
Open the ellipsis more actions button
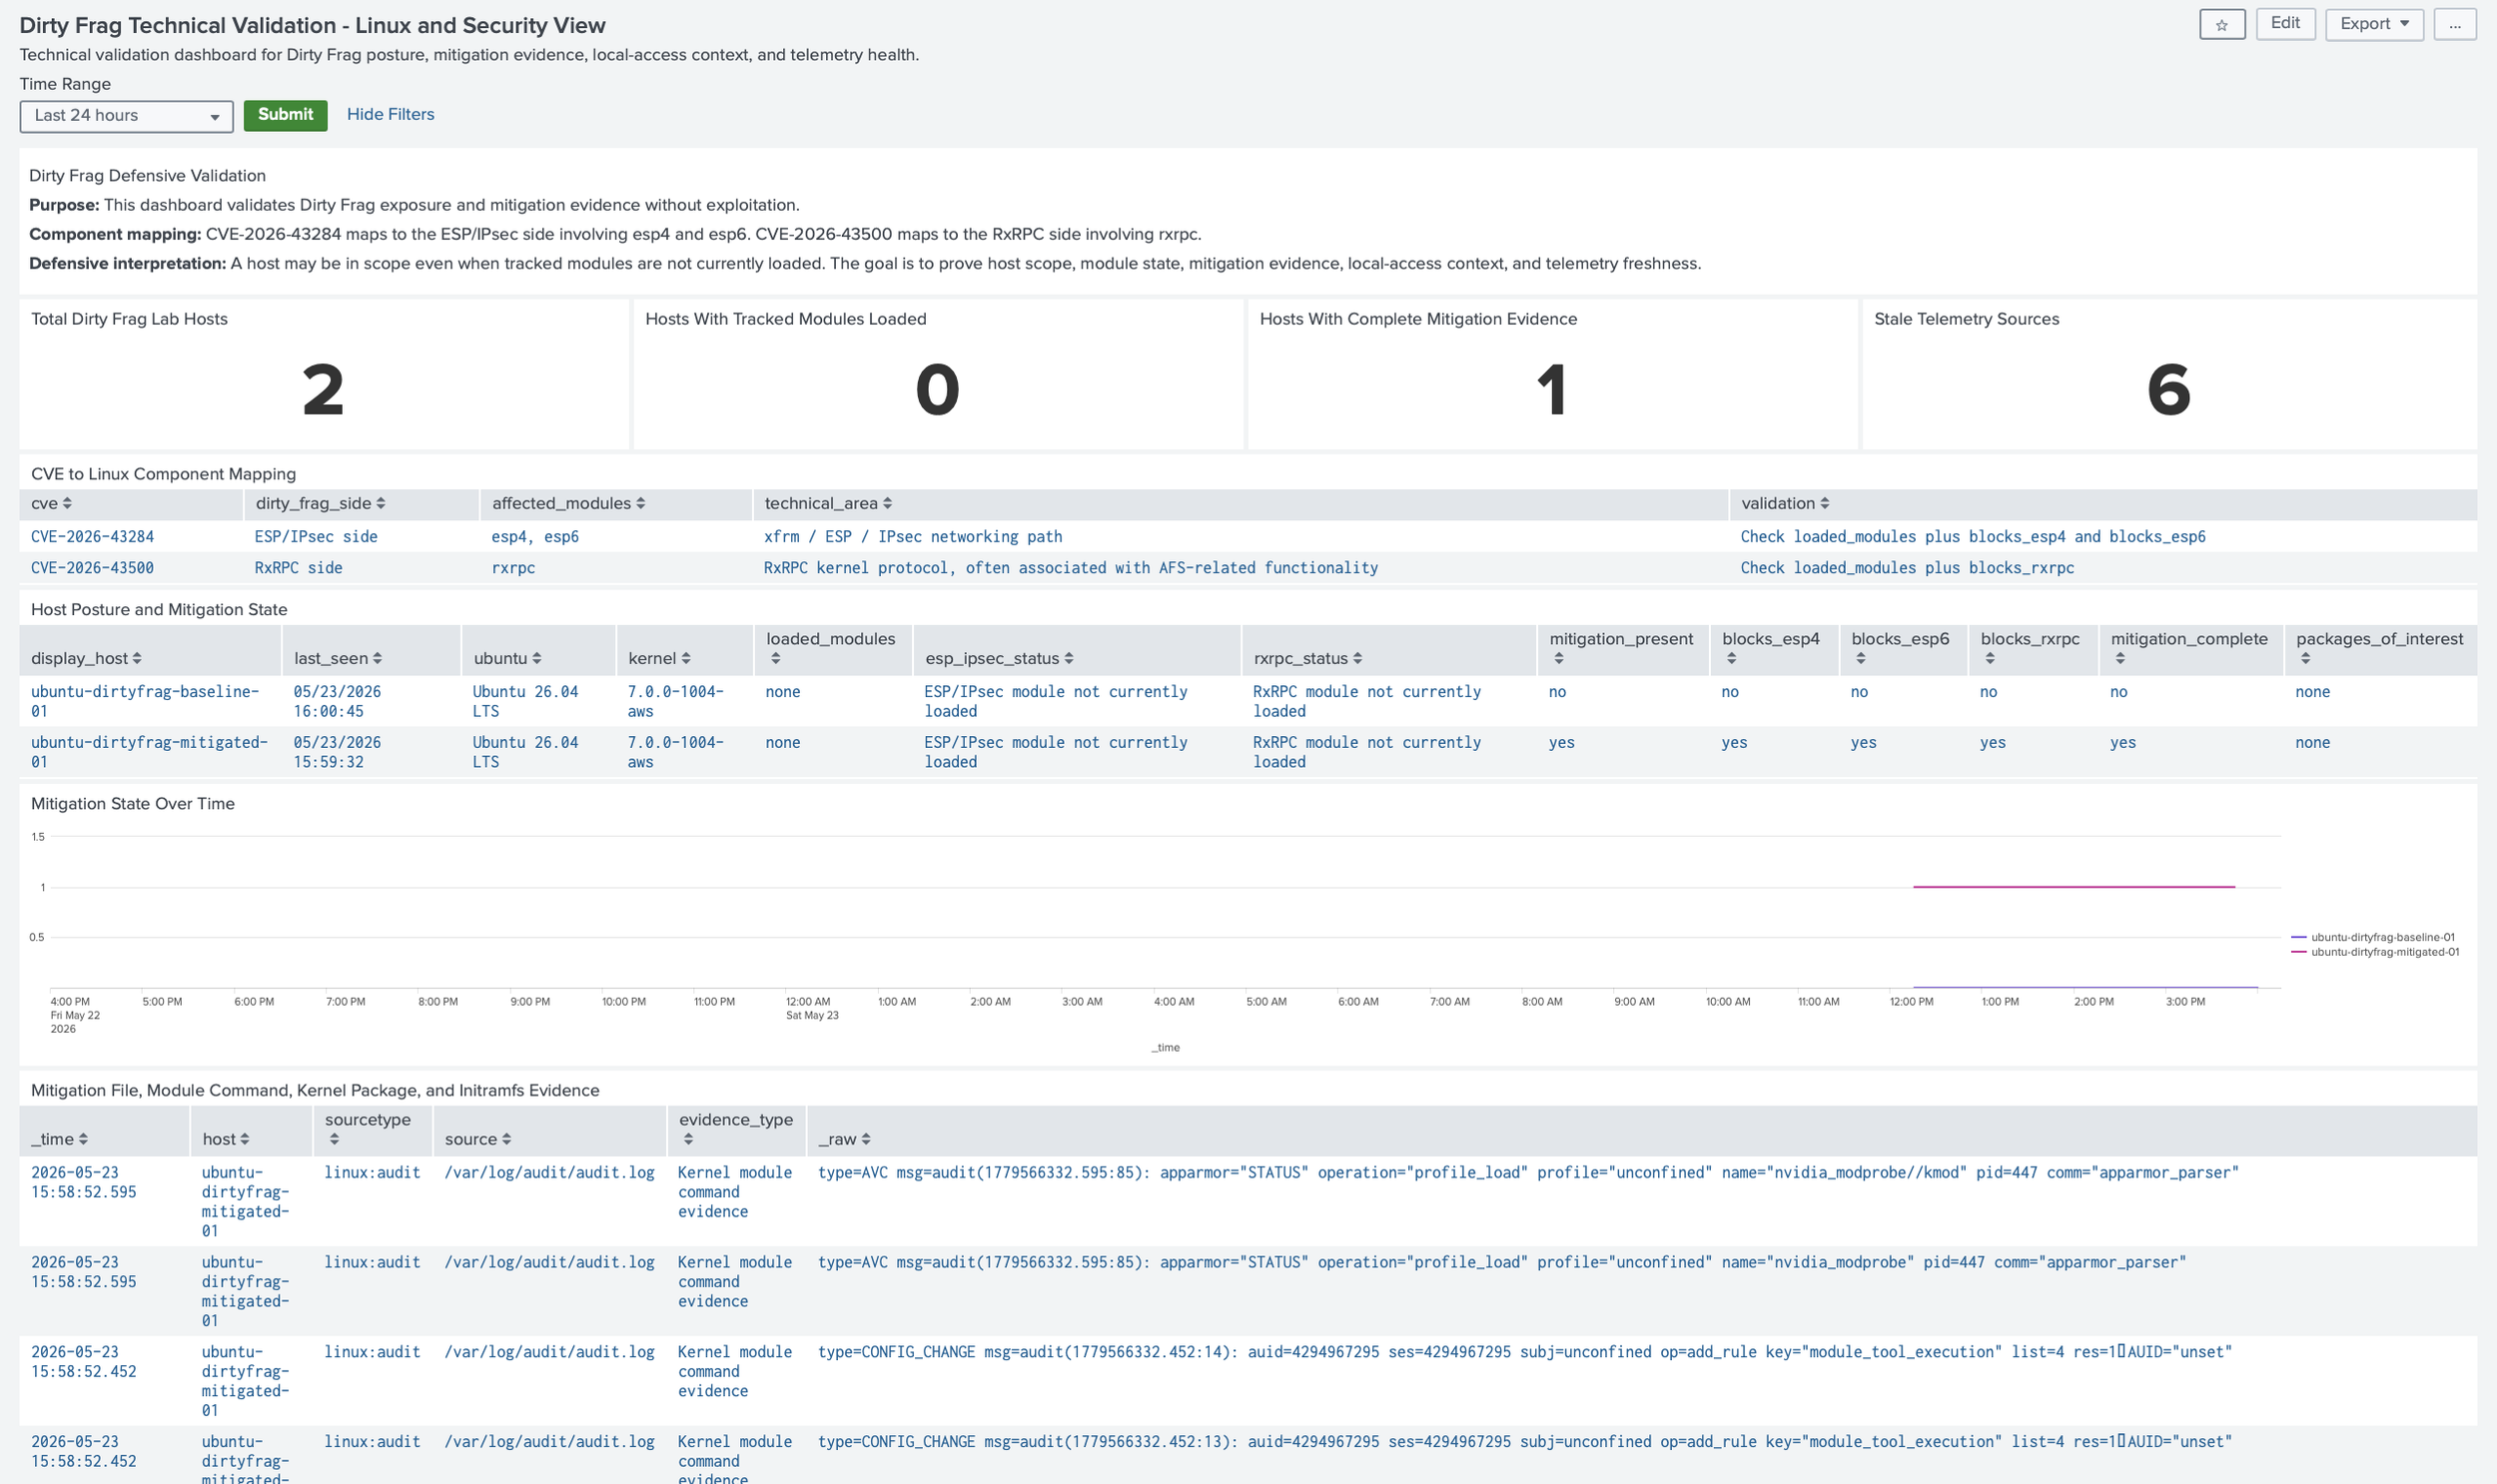pos(2454,24)
